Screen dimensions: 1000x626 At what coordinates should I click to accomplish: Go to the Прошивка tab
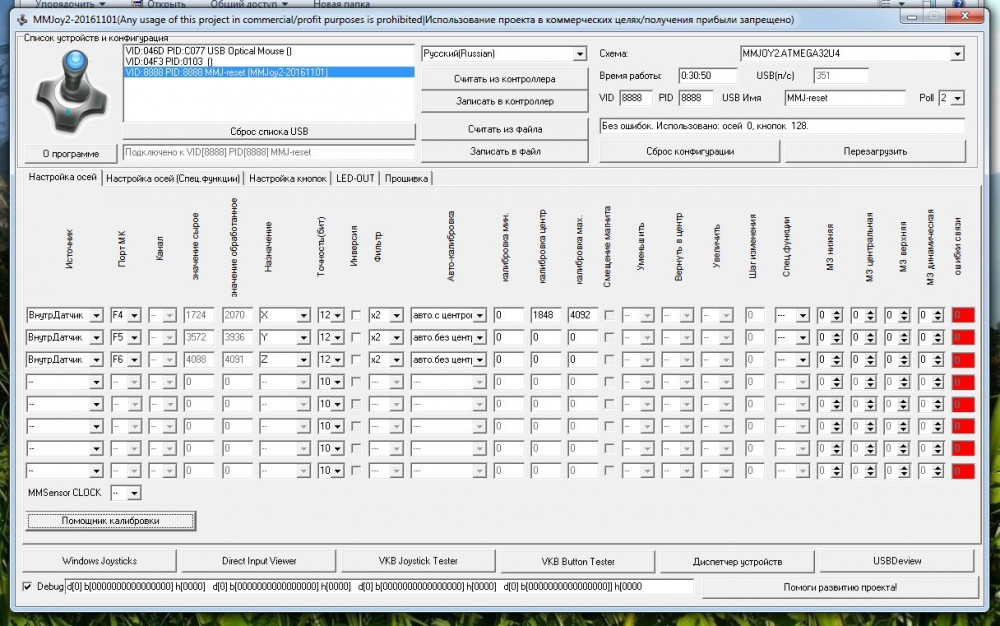click(407, 178)
